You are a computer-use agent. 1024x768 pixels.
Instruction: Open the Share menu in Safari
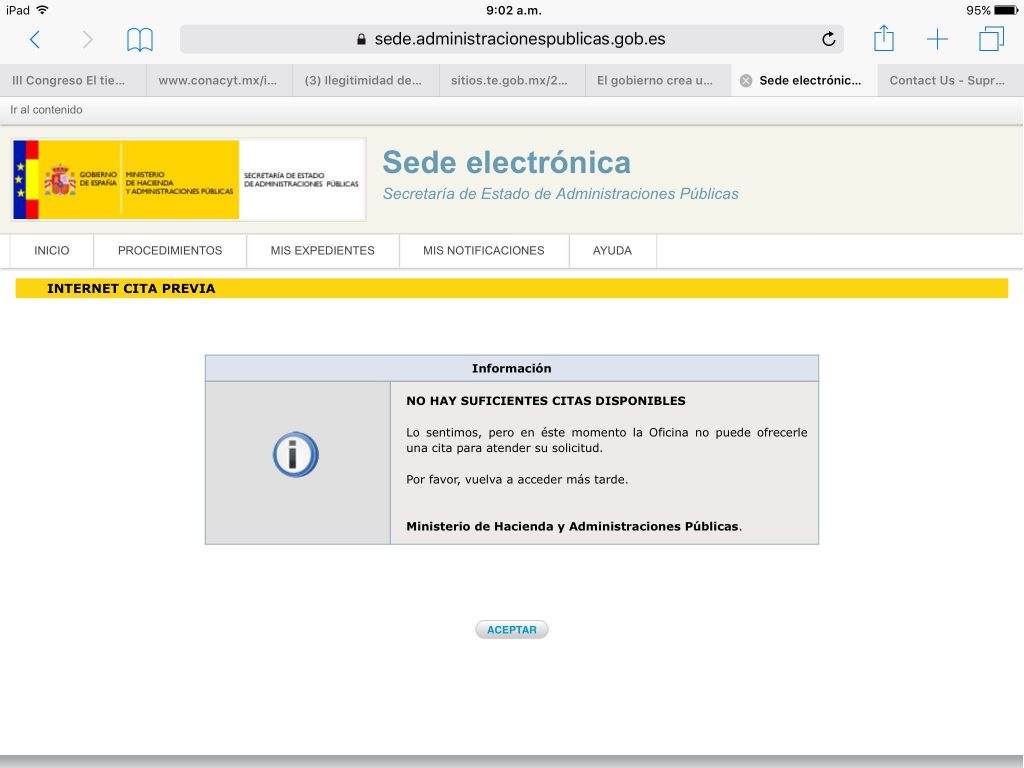pyautogui.click(x=883, y=38)
